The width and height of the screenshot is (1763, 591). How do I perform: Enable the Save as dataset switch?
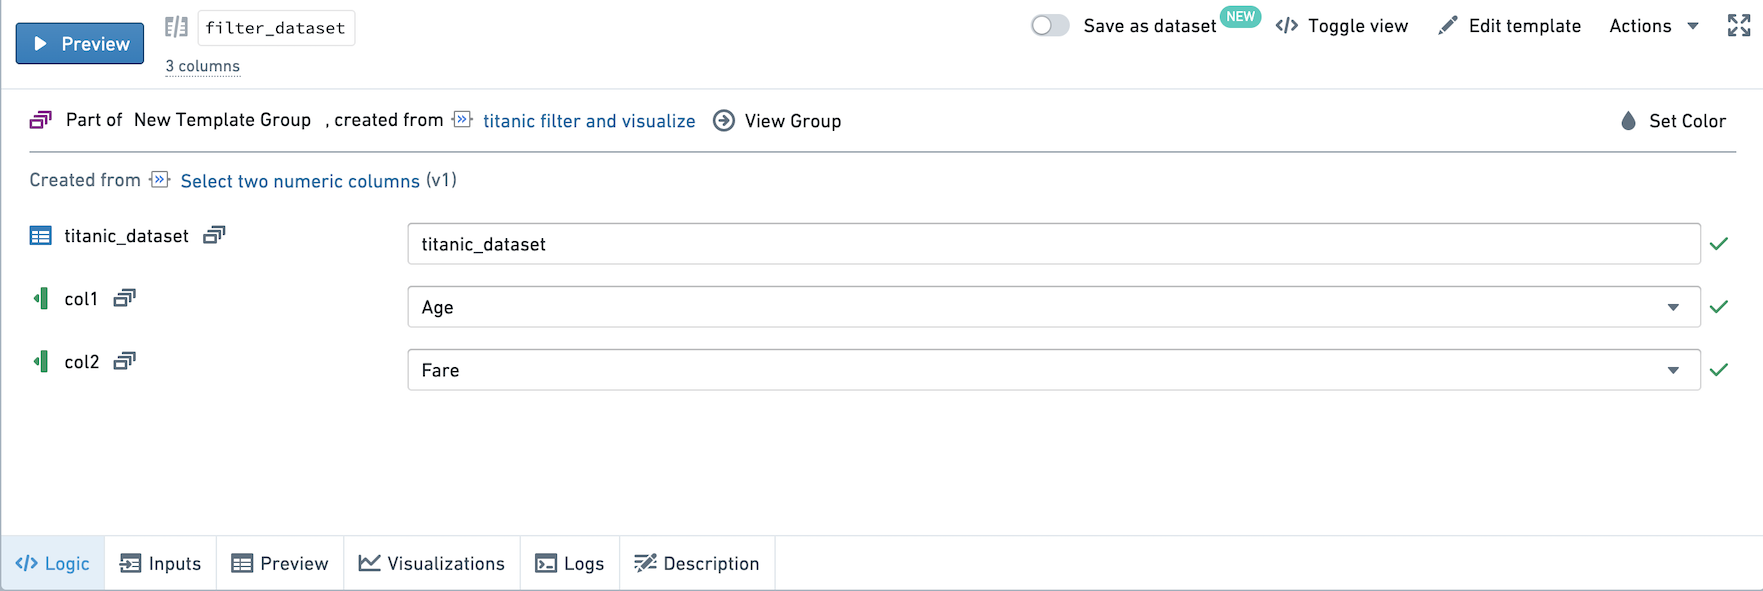[1050, 26]
